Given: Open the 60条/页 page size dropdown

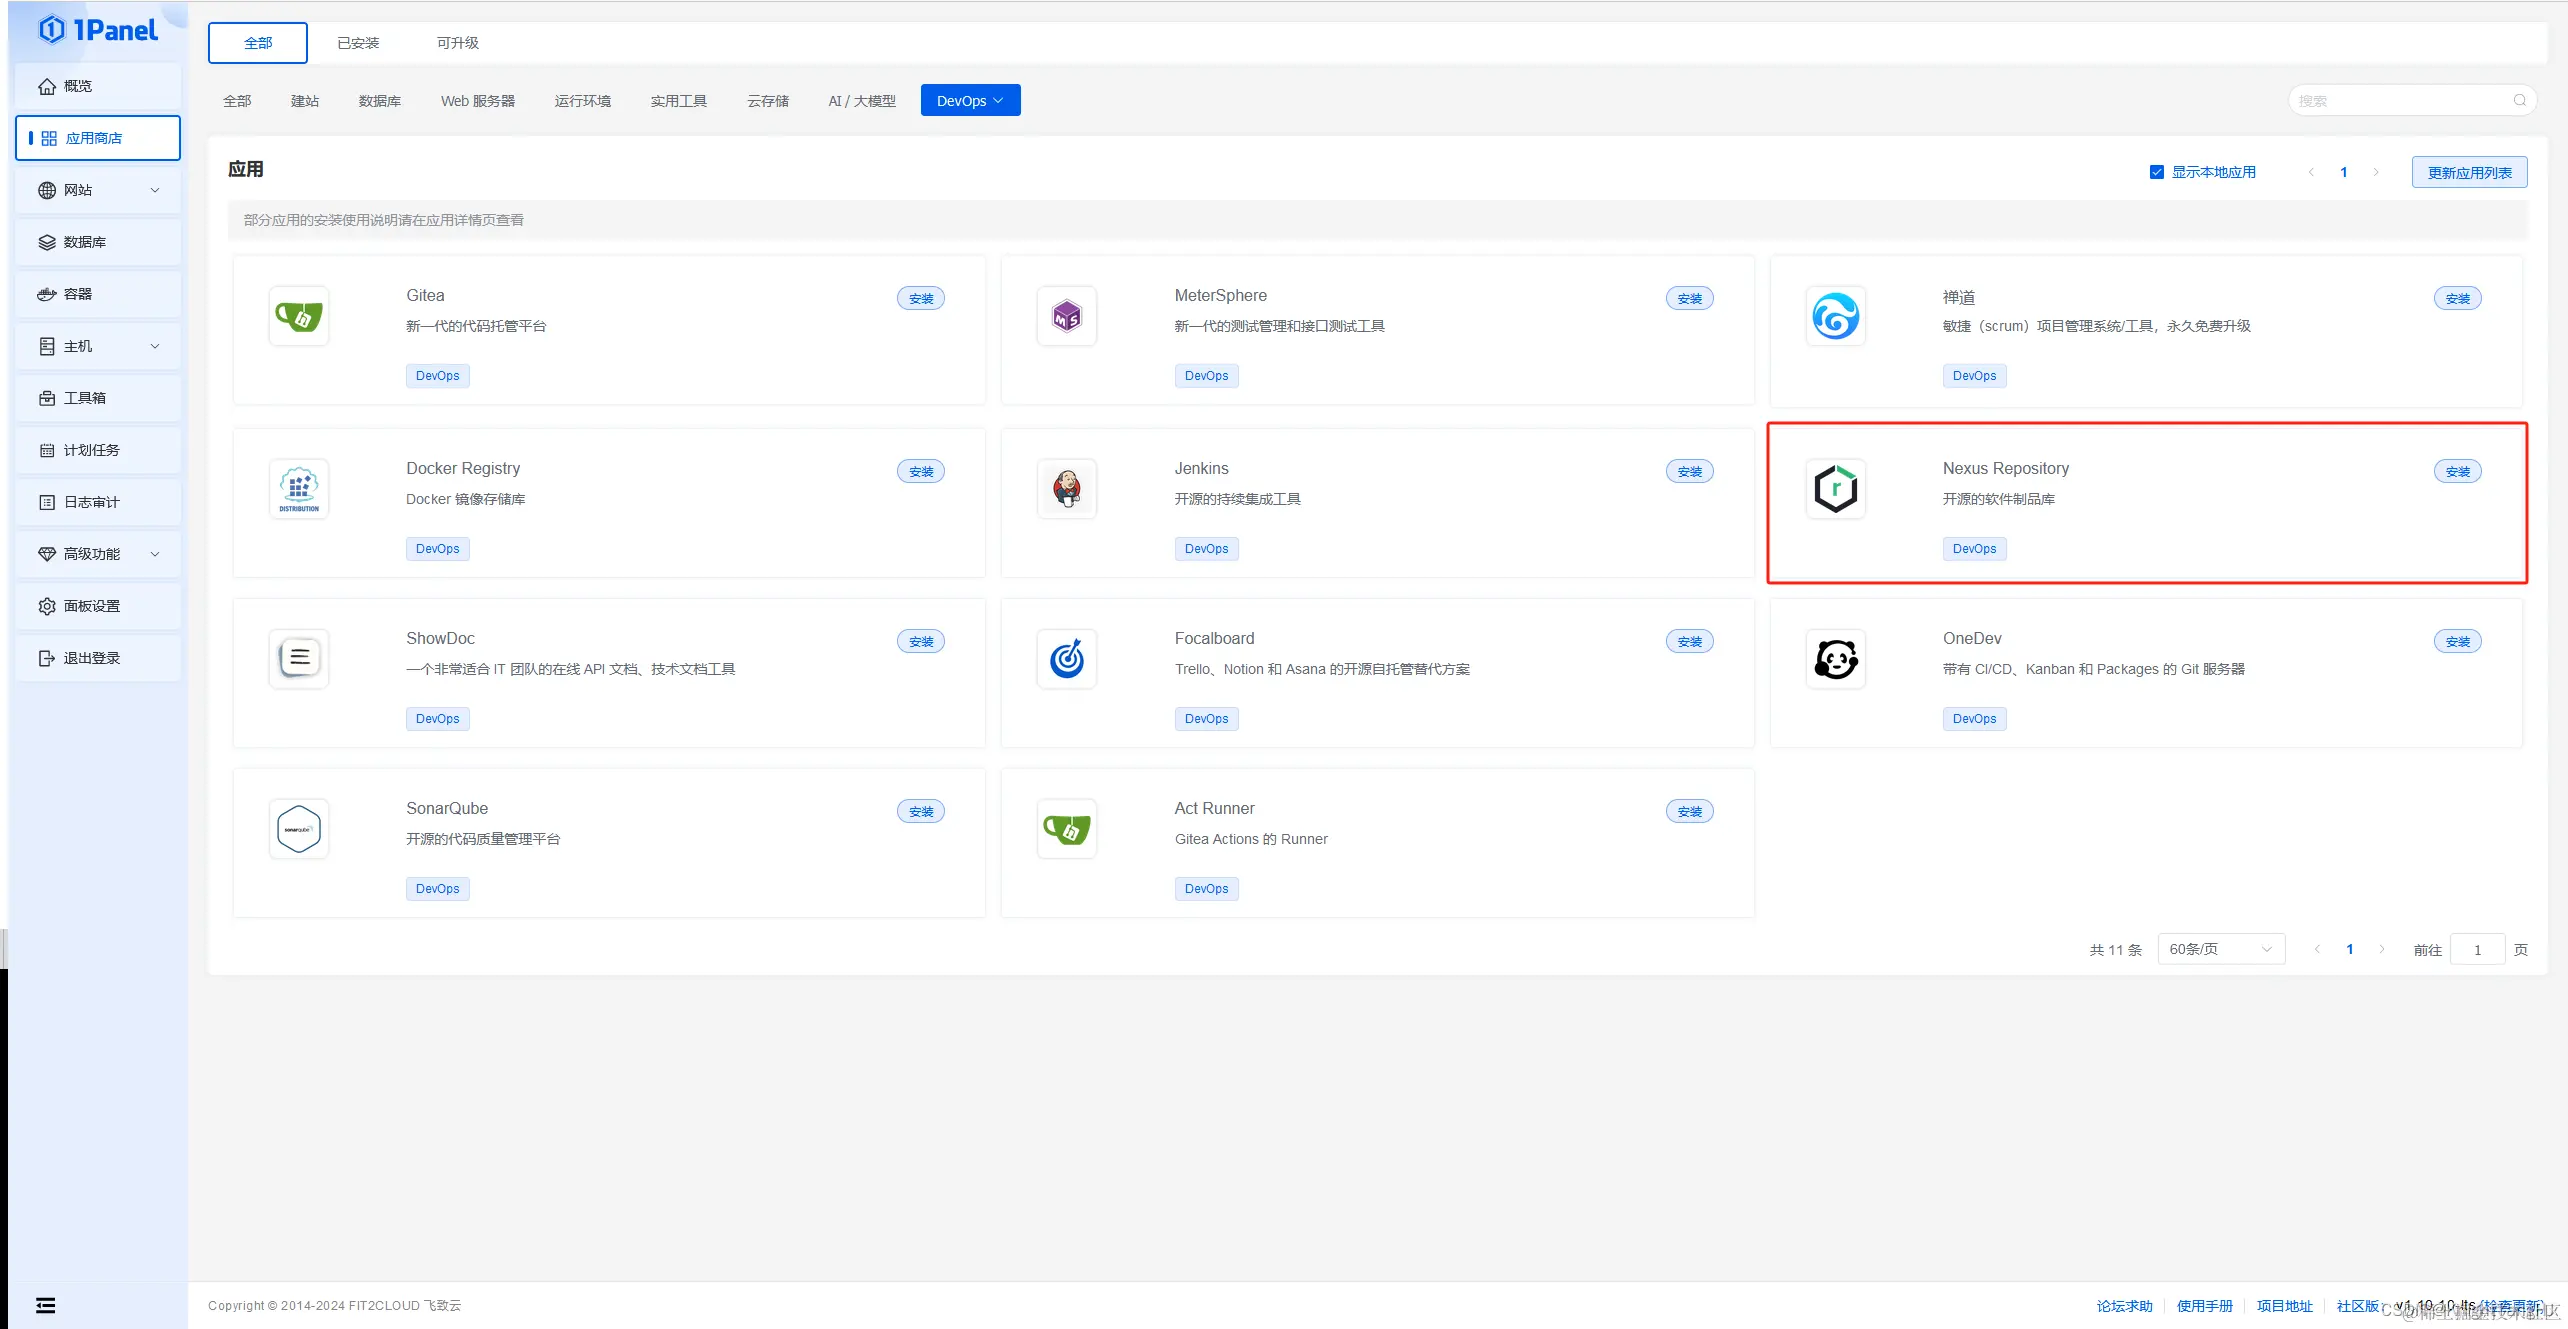Looking at the screenshot, I should tap(2220, 949).
